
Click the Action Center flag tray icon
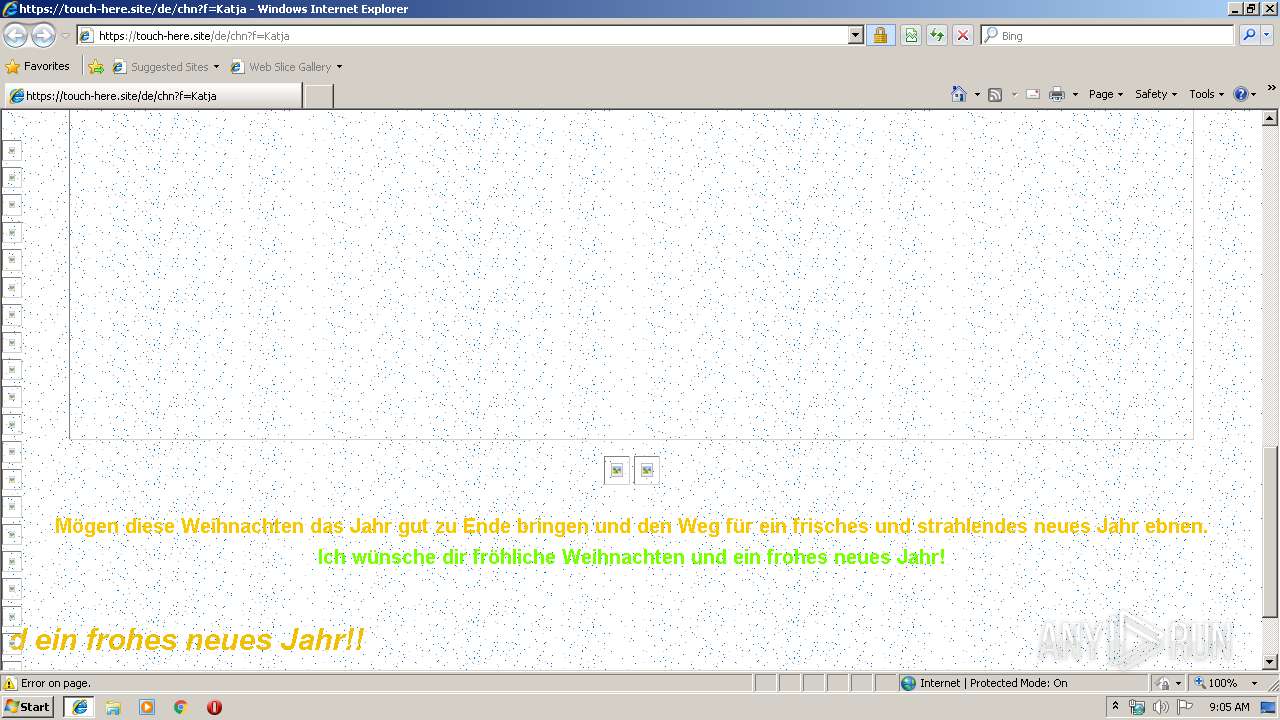point(1184,707)
